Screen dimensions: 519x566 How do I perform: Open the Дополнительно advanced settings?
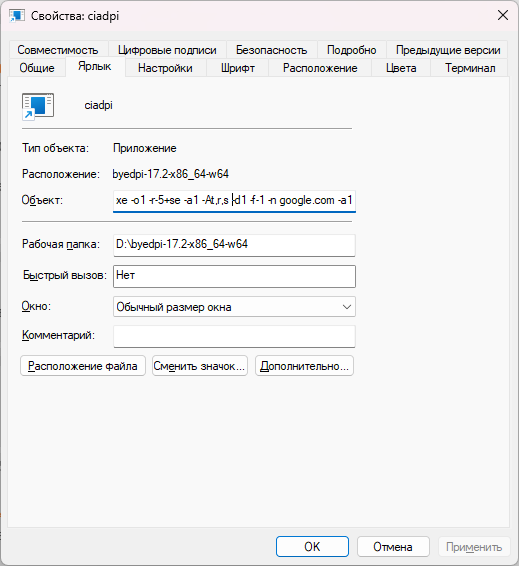point(304,366)
